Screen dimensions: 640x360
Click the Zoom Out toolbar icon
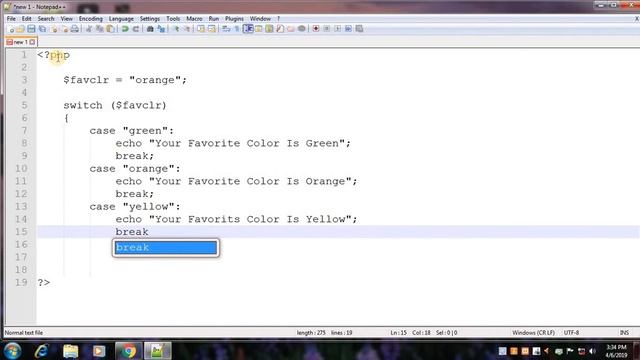click(x=187, y=29)
